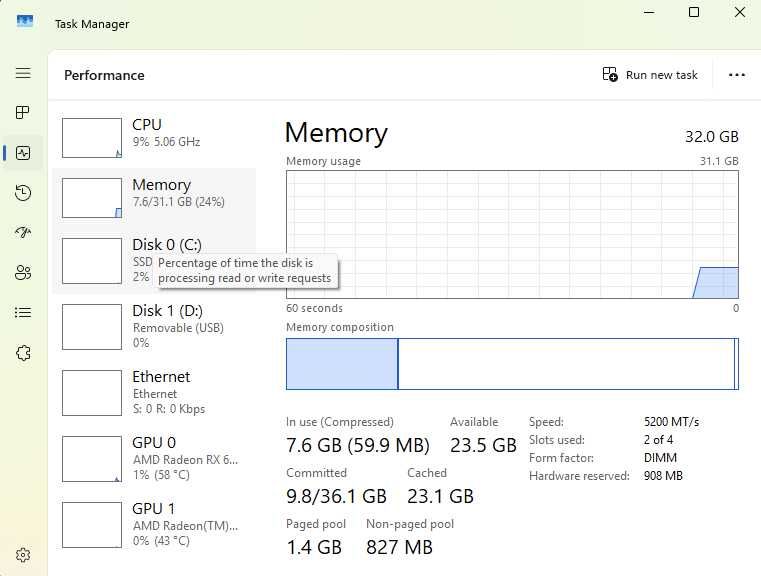The width and height of the screenshot is (761, 576).
Task: Open the Startup apps icon
Action: (x=23, y=232)
